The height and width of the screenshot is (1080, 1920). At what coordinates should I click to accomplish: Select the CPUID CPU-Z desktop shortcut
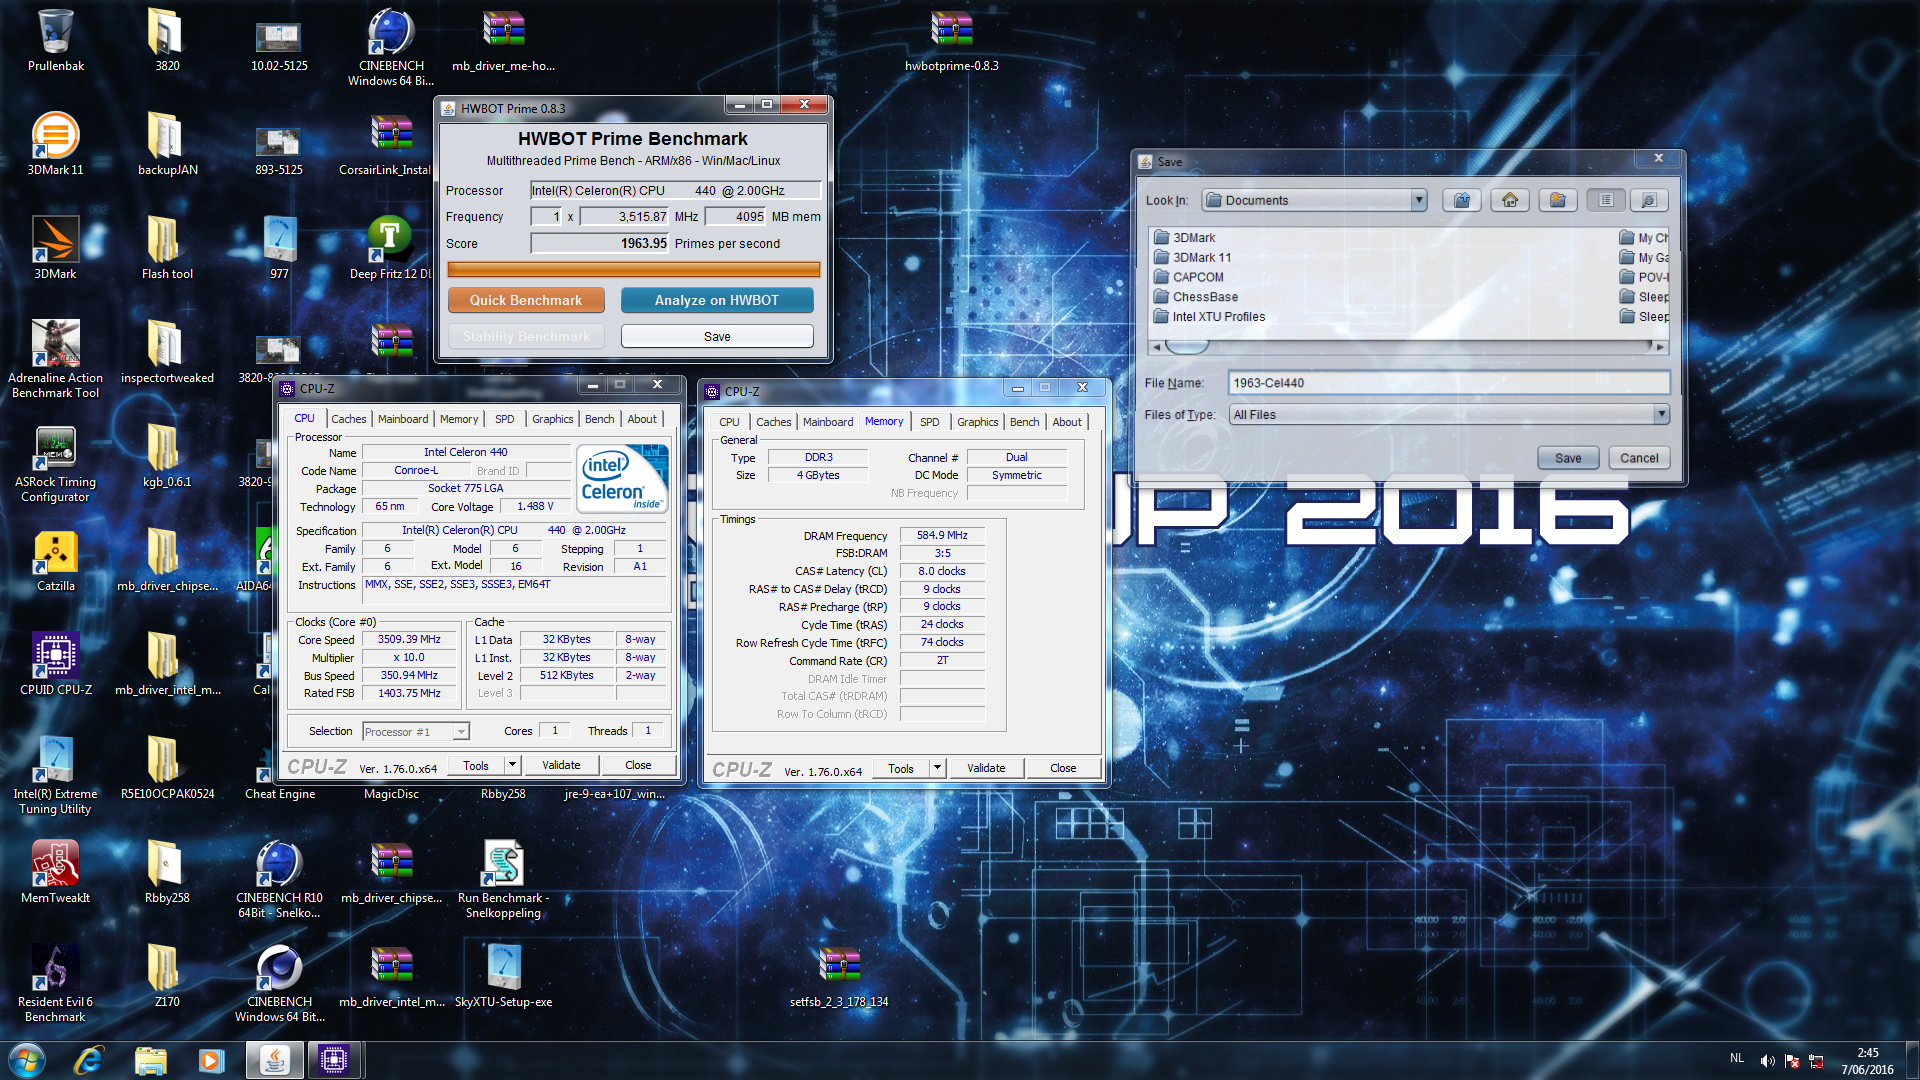[x=56, y=665]
